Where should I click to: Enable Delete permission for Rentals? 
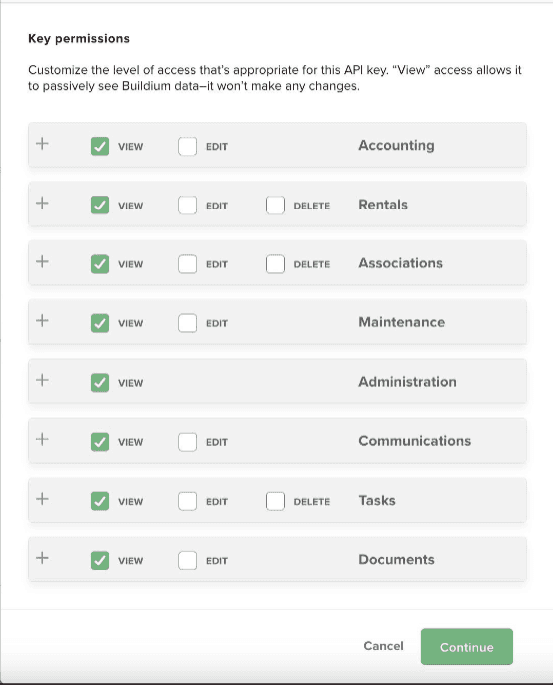[x=275, y=205]
